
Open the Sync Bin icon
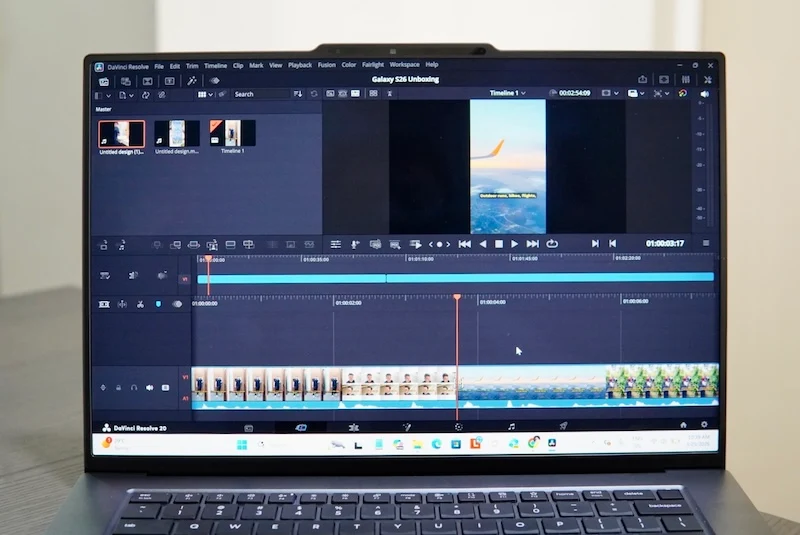pos(126,81)
